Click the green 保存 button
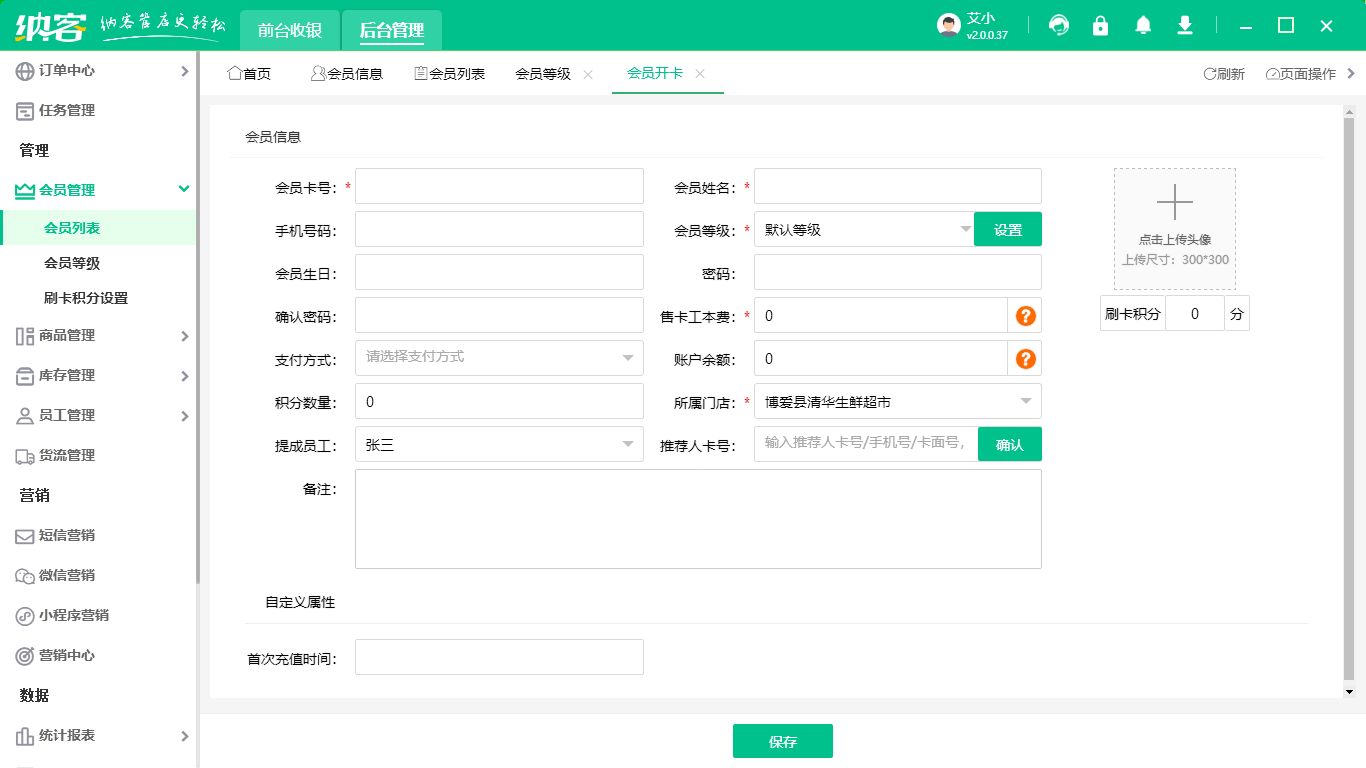 (782, 742)
